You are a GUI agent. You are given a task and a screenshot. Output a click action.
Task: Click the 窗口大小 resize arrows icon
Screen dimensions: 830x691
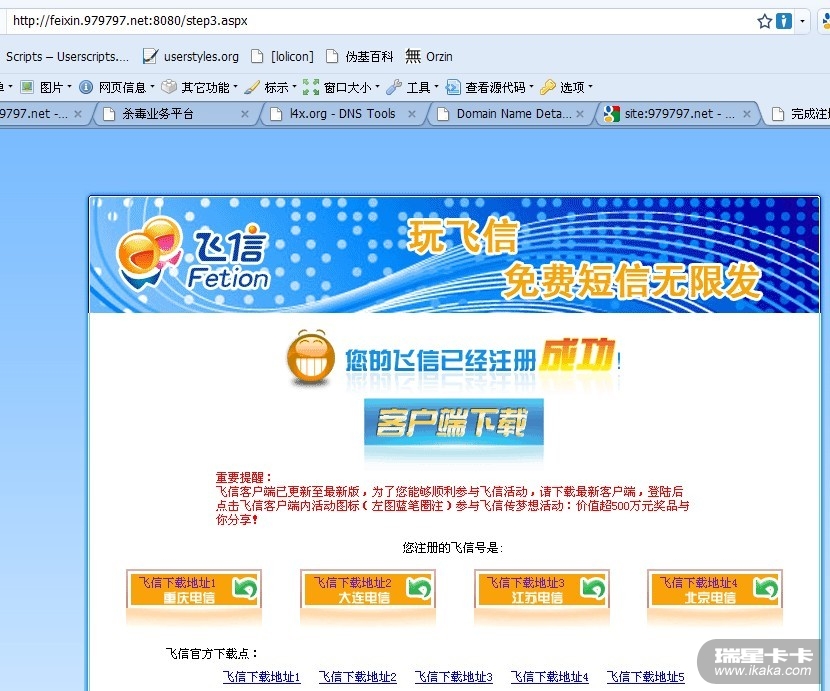coord(311,87)
